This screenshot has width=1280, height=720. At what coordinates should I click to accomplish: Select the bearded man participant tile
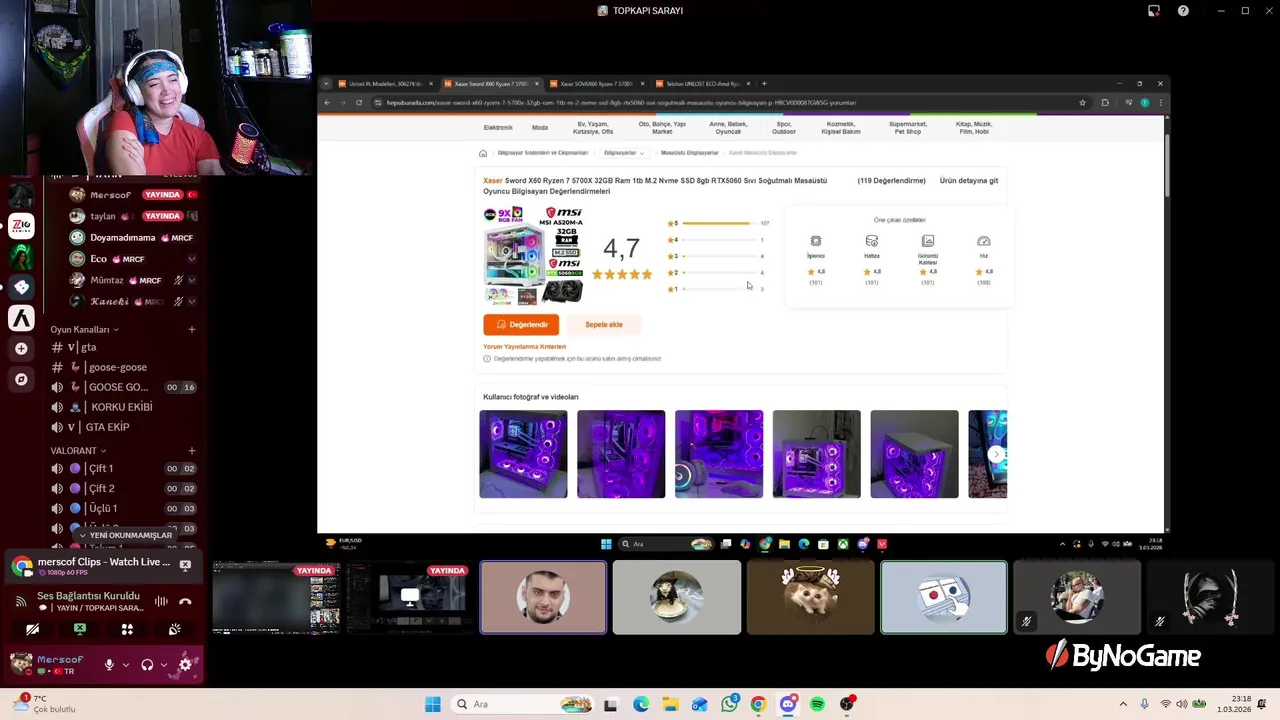[x=543, y=597]
